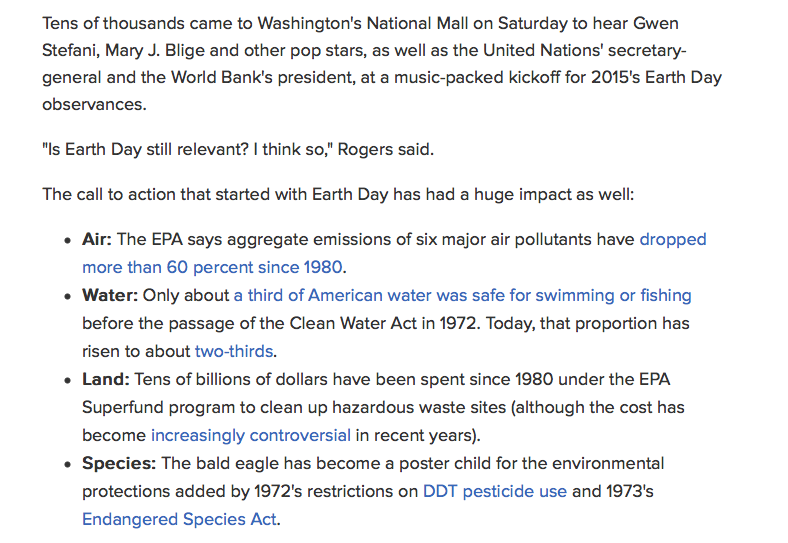The height and width of the screenshot is (543, 788).
Task: Open the "Endangered Species Act" link
Action: pos(180,520)
